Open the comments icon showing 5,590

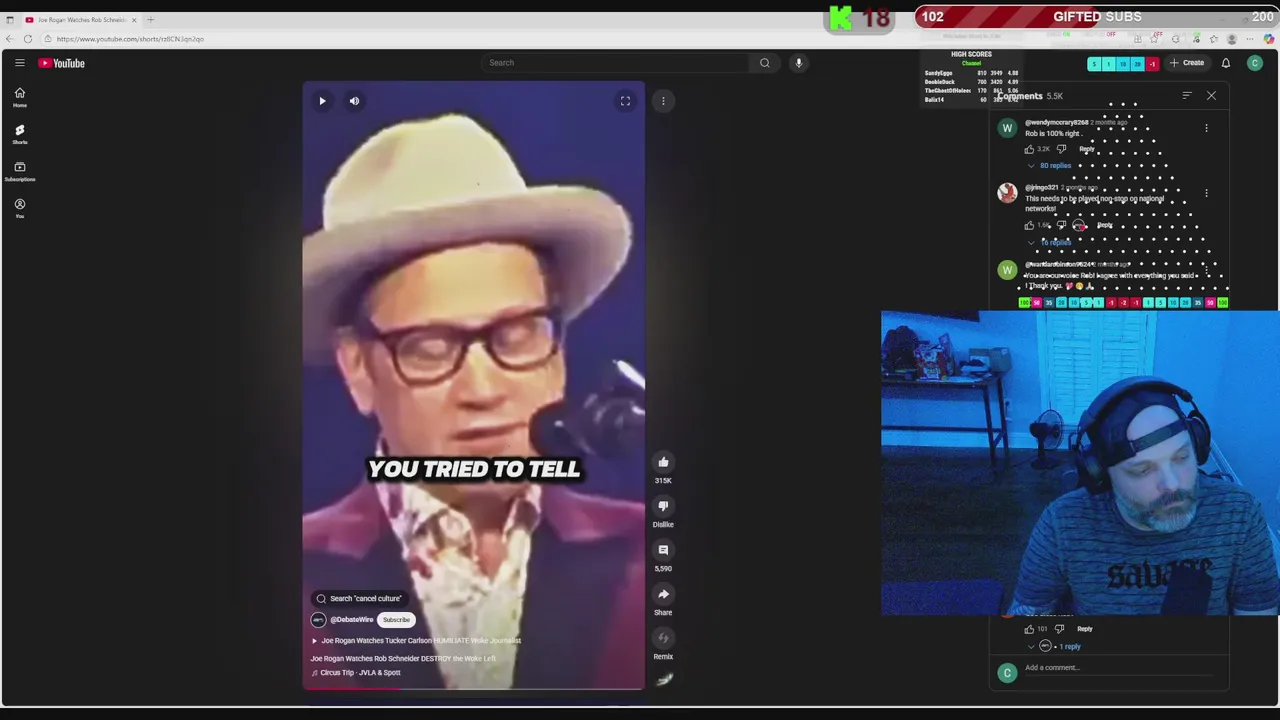663,550
